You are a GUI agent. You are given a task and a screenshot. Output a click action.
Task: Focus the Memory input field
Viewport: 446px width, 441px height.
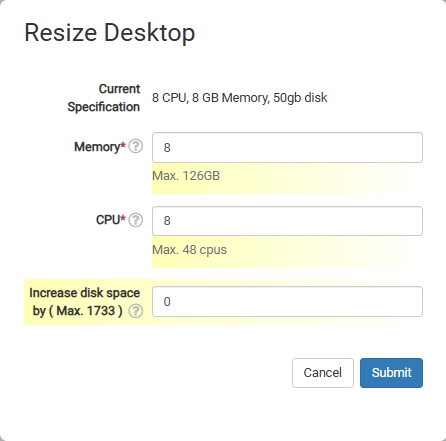(x=287, y=148)
